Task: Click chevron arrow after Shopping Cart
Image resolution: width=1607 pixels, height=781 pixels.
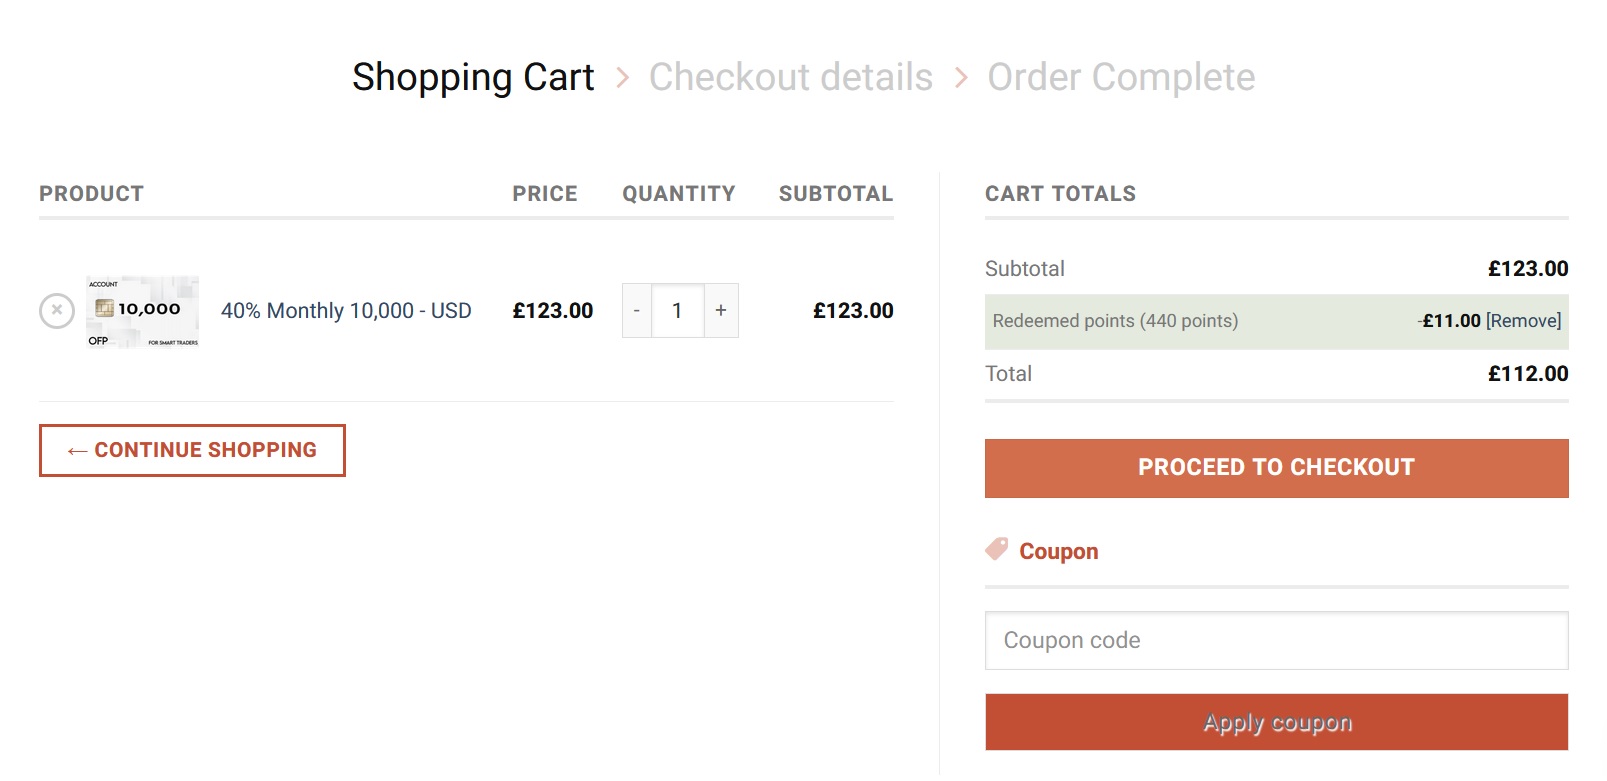Action: [x=622, y=77]
